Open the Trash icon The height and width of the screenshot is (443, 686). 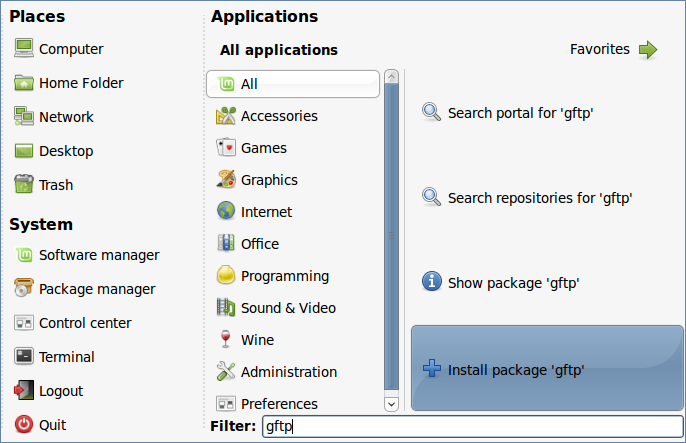tap(24, 184)
